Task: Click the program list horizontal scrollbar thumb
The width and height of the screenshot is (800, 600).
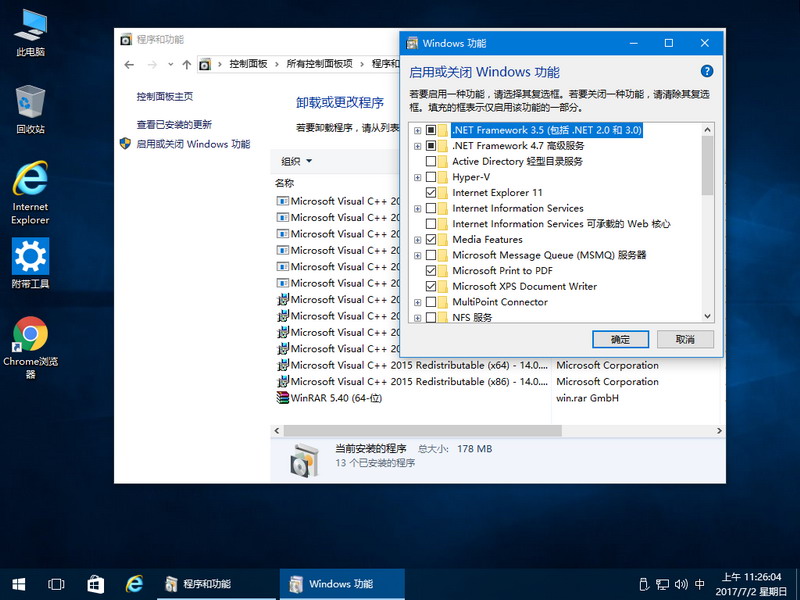Action: [422, 431]
